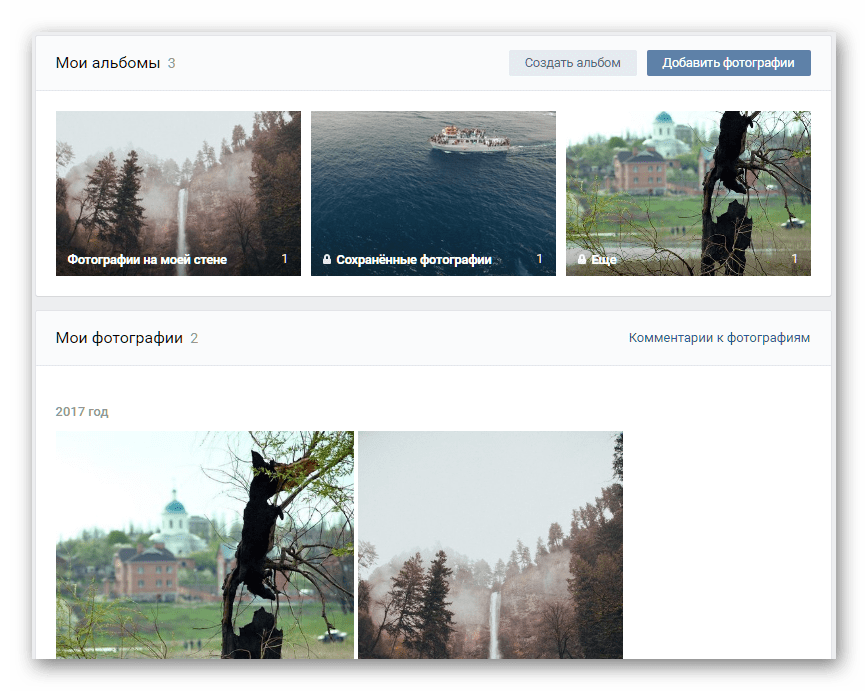868x691 pixels.
Task: Click the 'Мои фотографии' heading
Action: coord(119,338)
